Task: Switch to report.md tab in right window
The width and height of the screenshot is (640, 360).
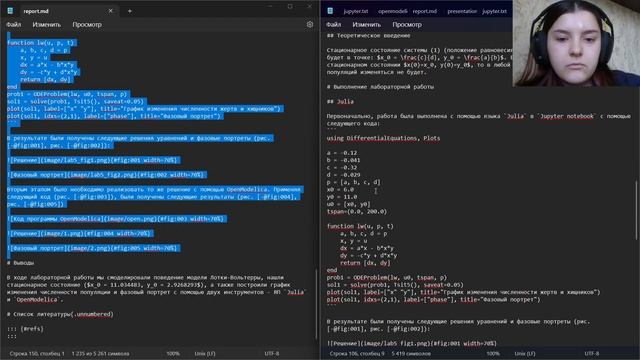Action: pos(424,11)
